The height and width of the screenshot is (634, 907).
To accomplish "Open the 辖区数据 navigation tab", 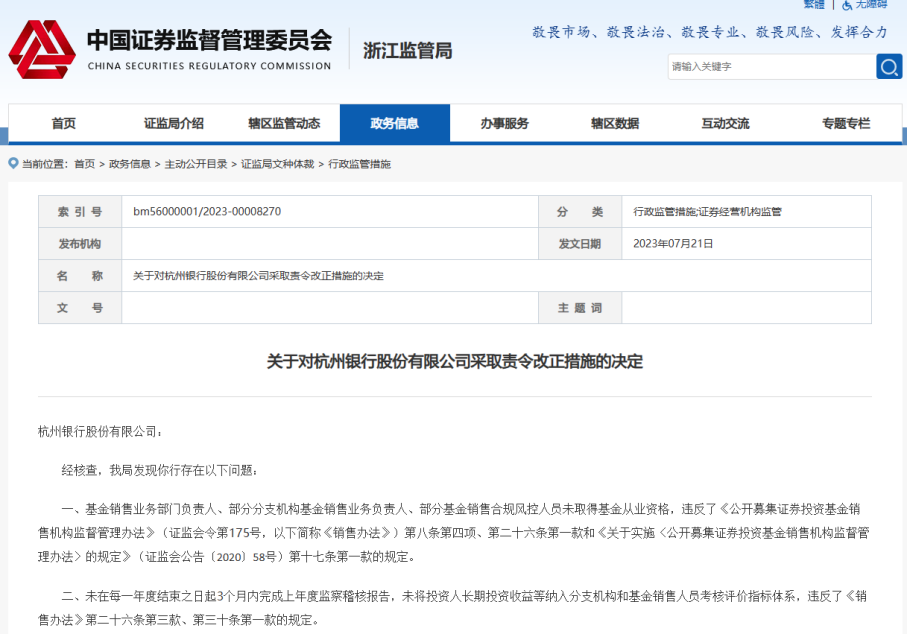I will (x=614, y=124).
